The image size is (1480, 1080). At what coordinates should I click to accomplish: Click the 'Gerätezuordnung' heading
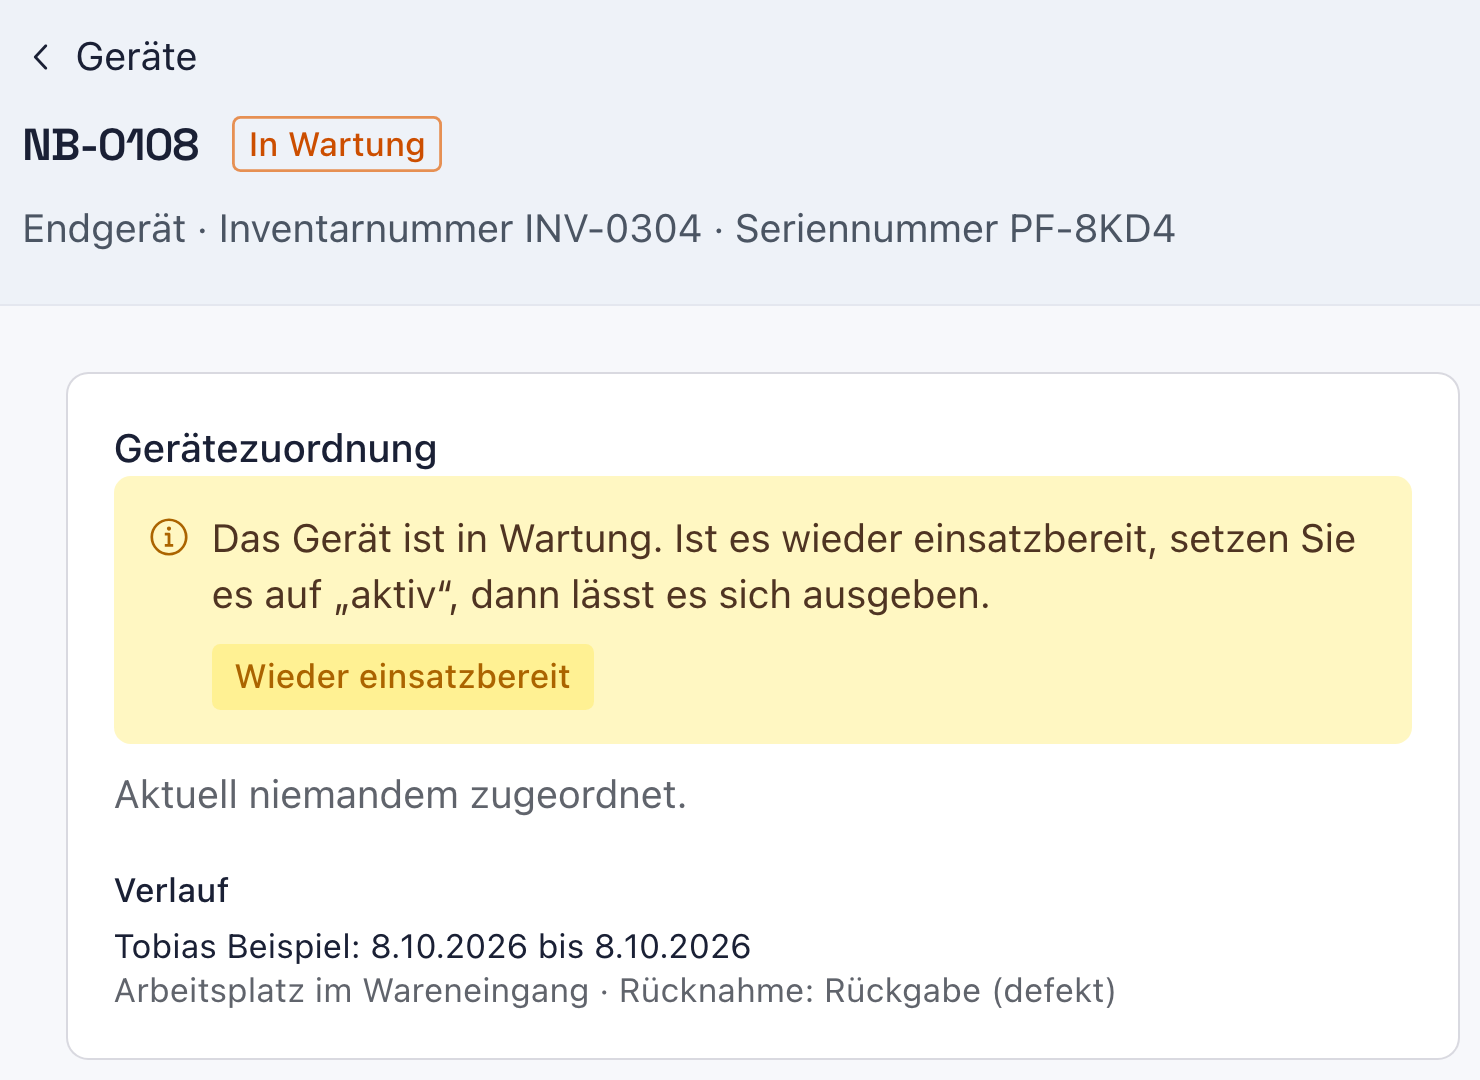click(x=276, y=448)
